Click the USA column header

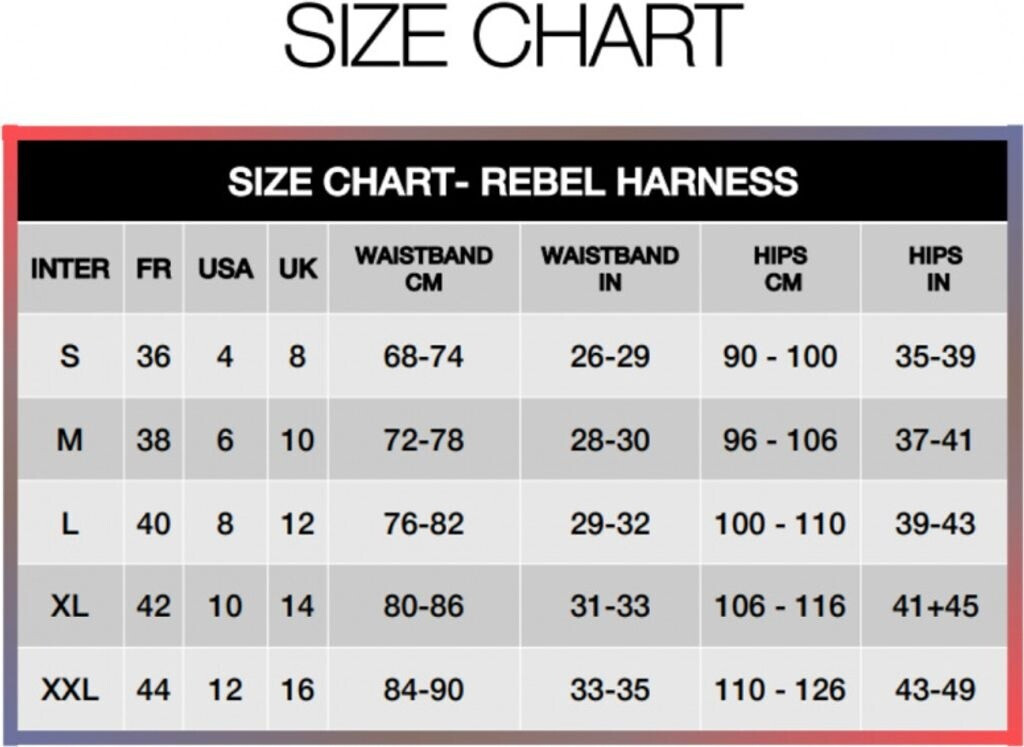(225, 269)
